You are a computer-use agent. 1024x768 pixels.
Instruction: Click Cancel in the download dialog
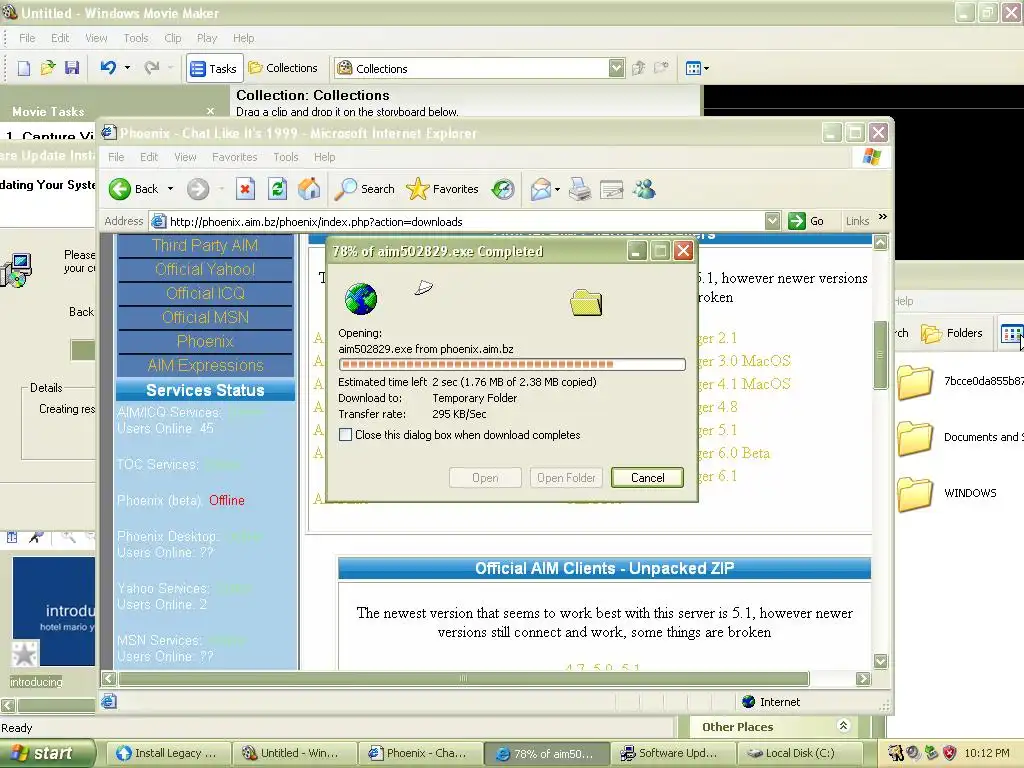coord(647,477)
